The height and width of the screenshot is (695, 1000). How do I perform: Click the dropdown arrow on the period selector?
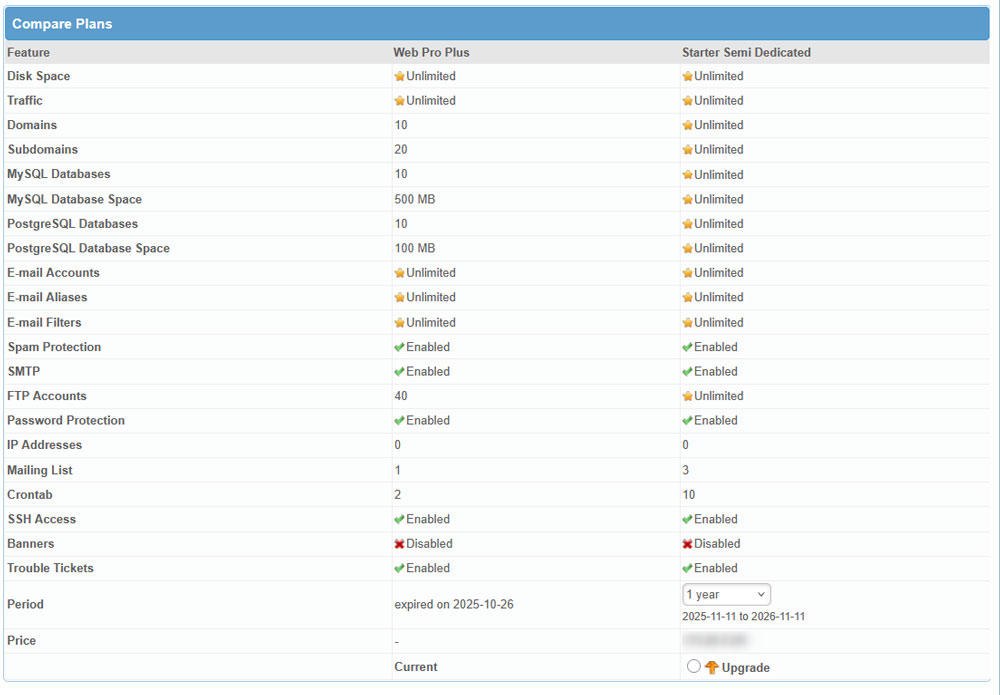(763, 594)
